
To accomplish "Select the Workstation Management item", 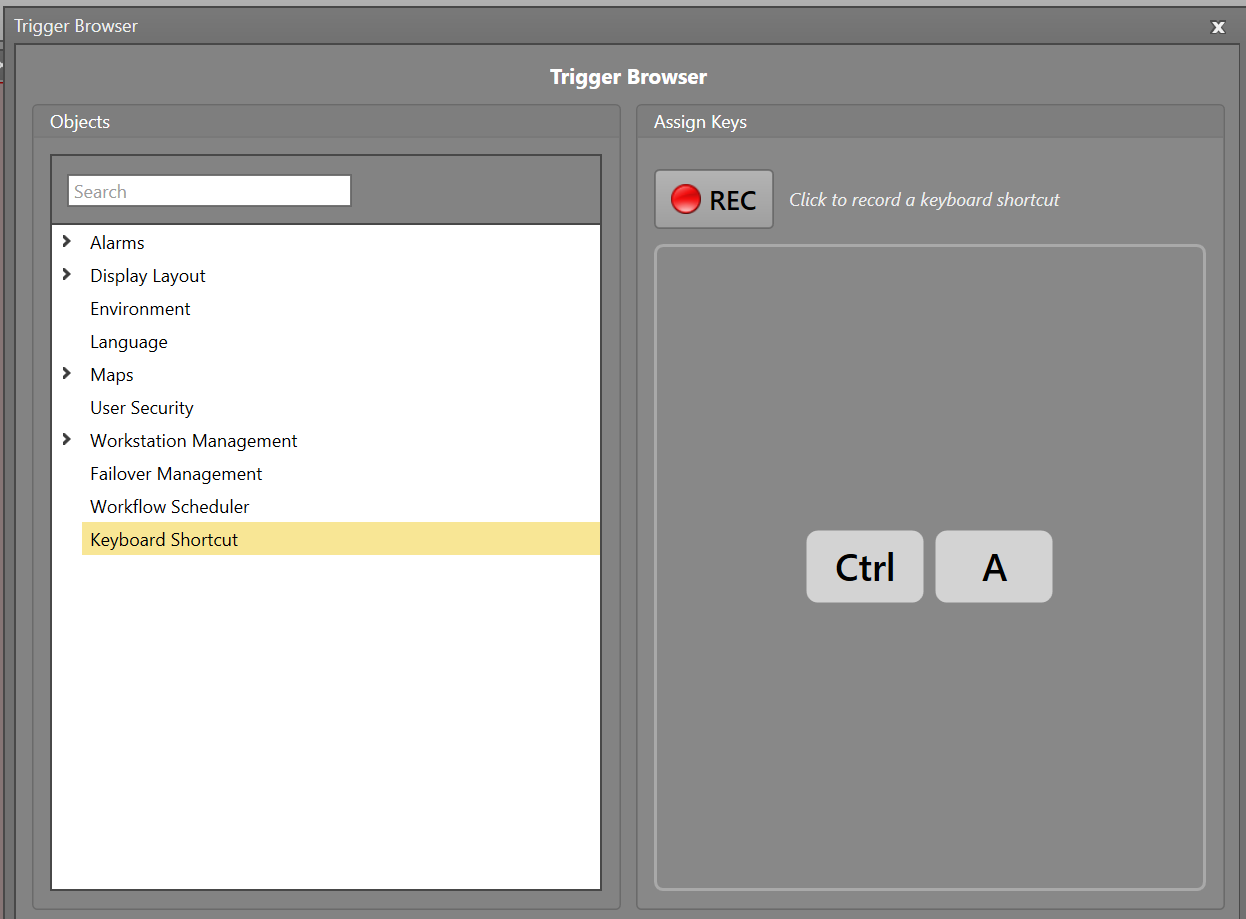I will click(x=194, y=441).
